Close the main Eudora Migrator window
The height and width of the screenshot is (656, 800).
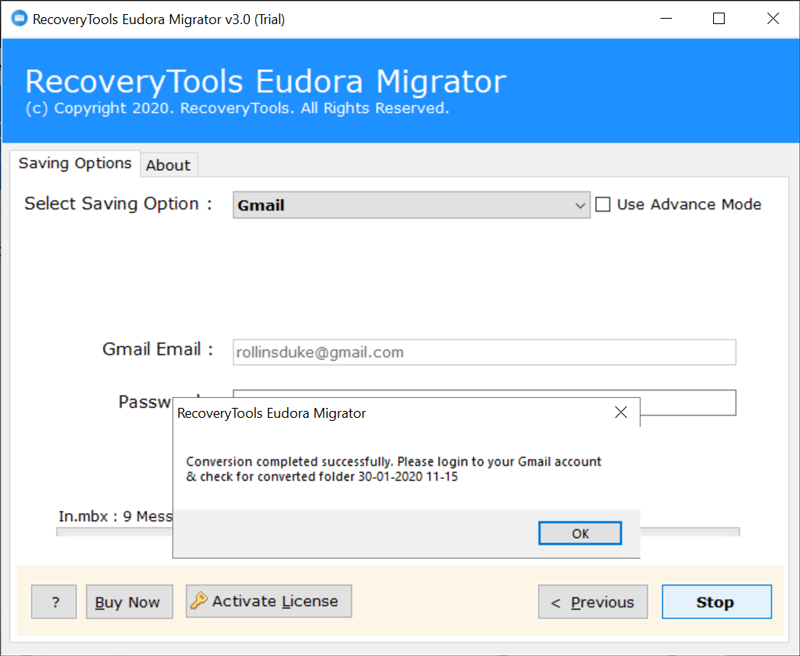click(773, 19)
